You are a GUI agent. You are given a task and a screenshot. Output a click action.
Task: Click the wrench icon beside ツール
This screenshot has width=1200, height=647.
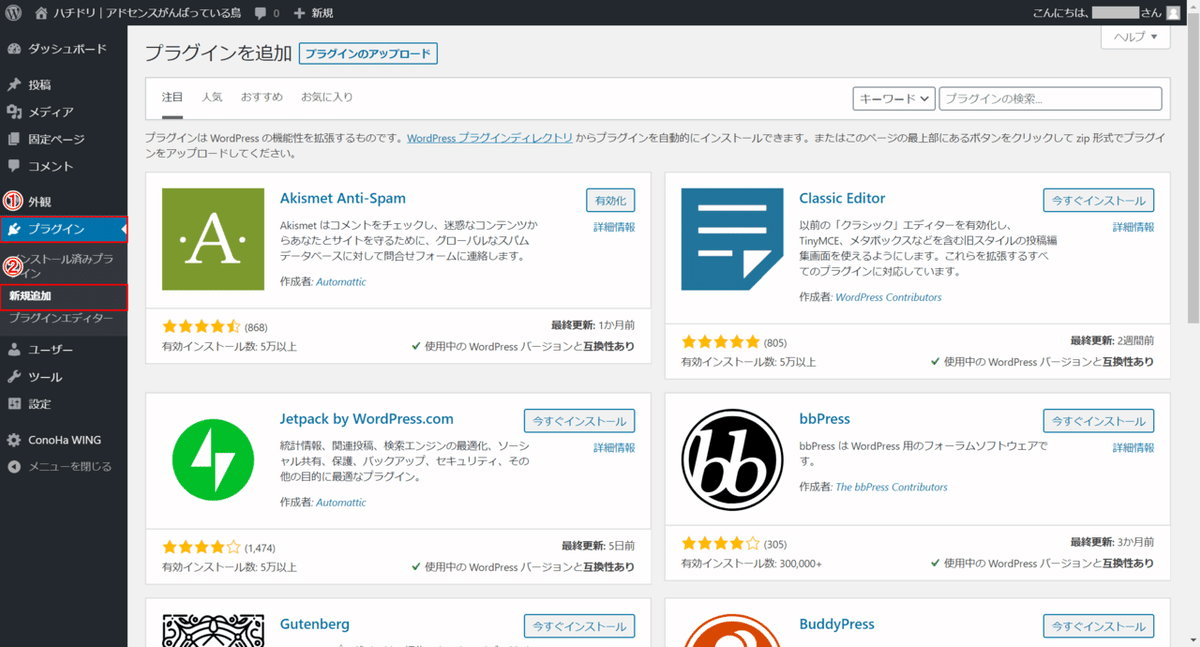(14, 377)
